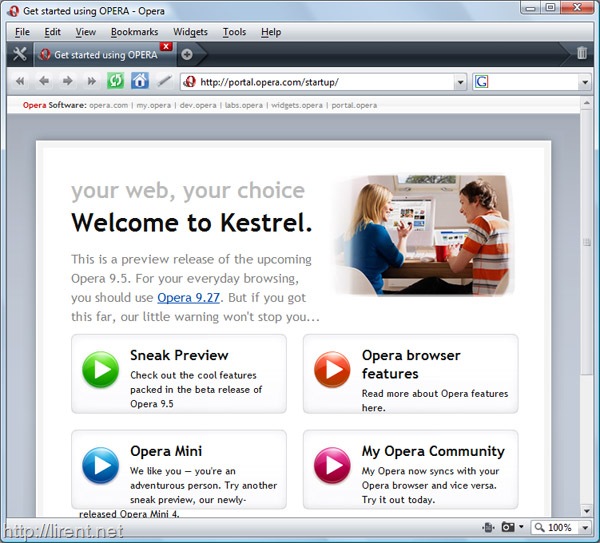600x543 pixels.
Task: Visit the portal.opera link
Action: 354,105
